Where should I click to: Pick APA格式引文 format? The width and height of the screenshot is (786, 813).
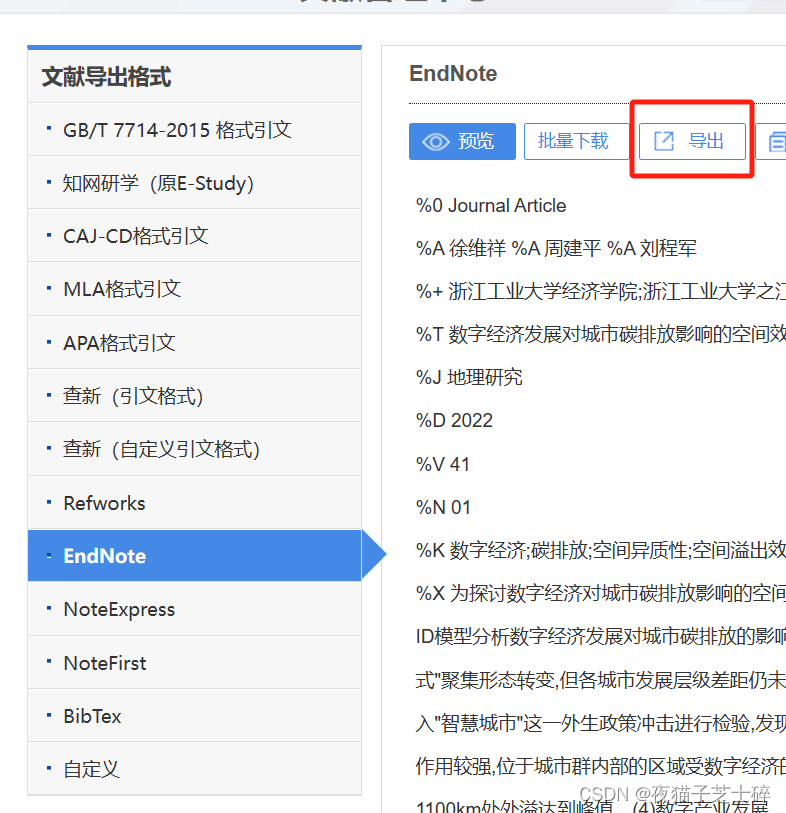[194, 343]
